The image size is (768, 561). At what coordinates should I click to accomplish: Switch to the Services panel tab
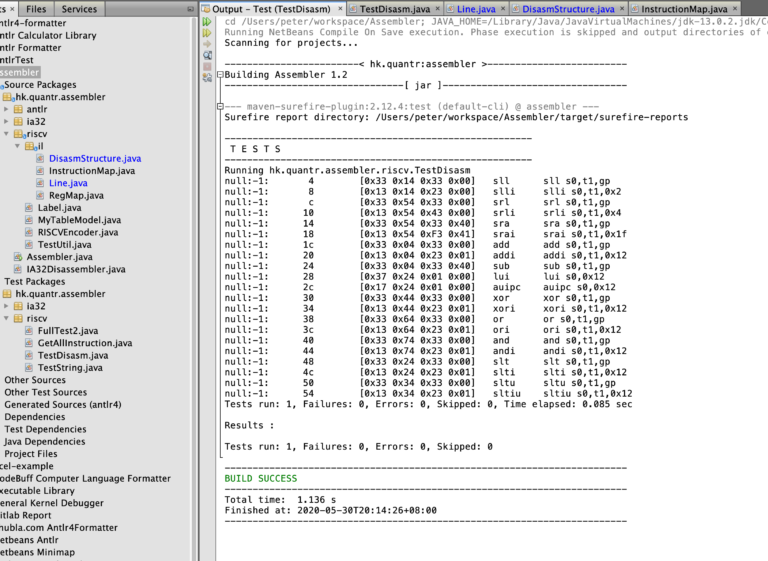click(x=79, y=9)
